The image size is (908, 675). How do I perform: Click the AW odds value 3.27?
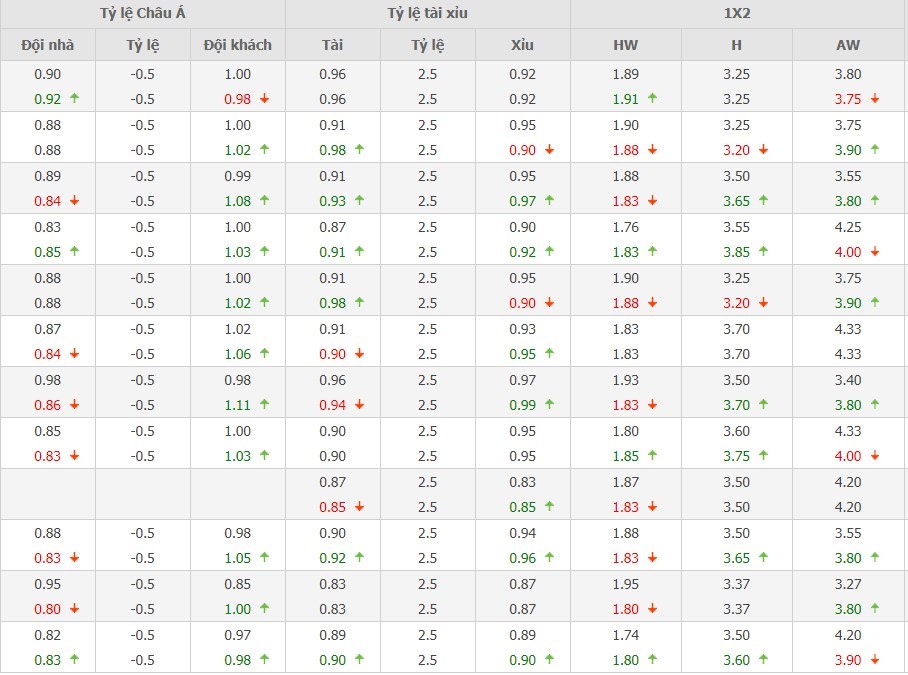(x=848, y=584)
